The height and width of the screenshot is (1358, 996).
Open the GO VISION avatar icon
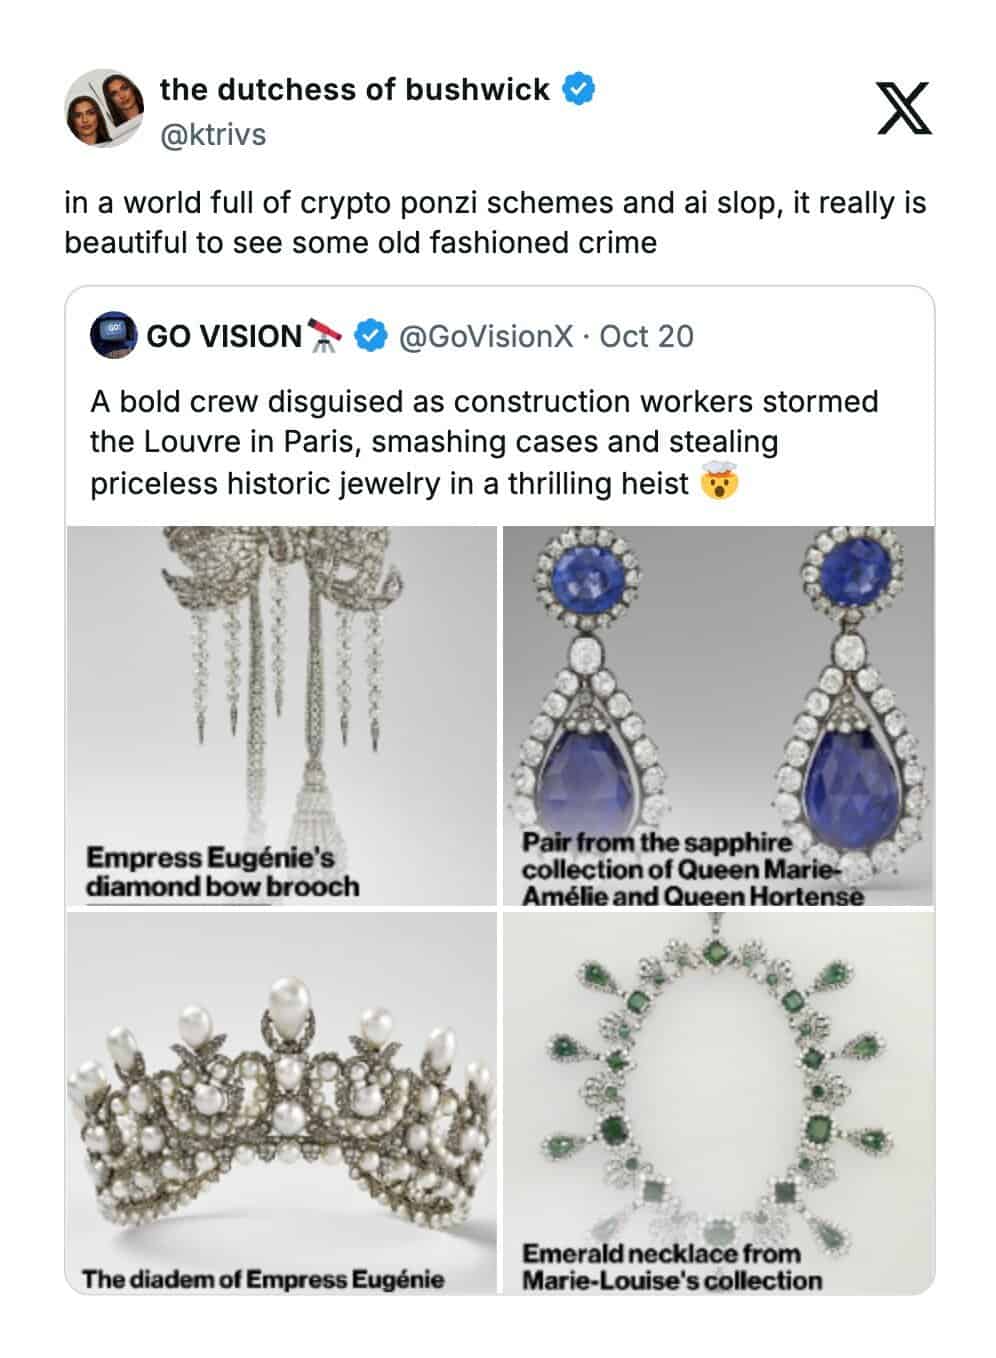113,336
